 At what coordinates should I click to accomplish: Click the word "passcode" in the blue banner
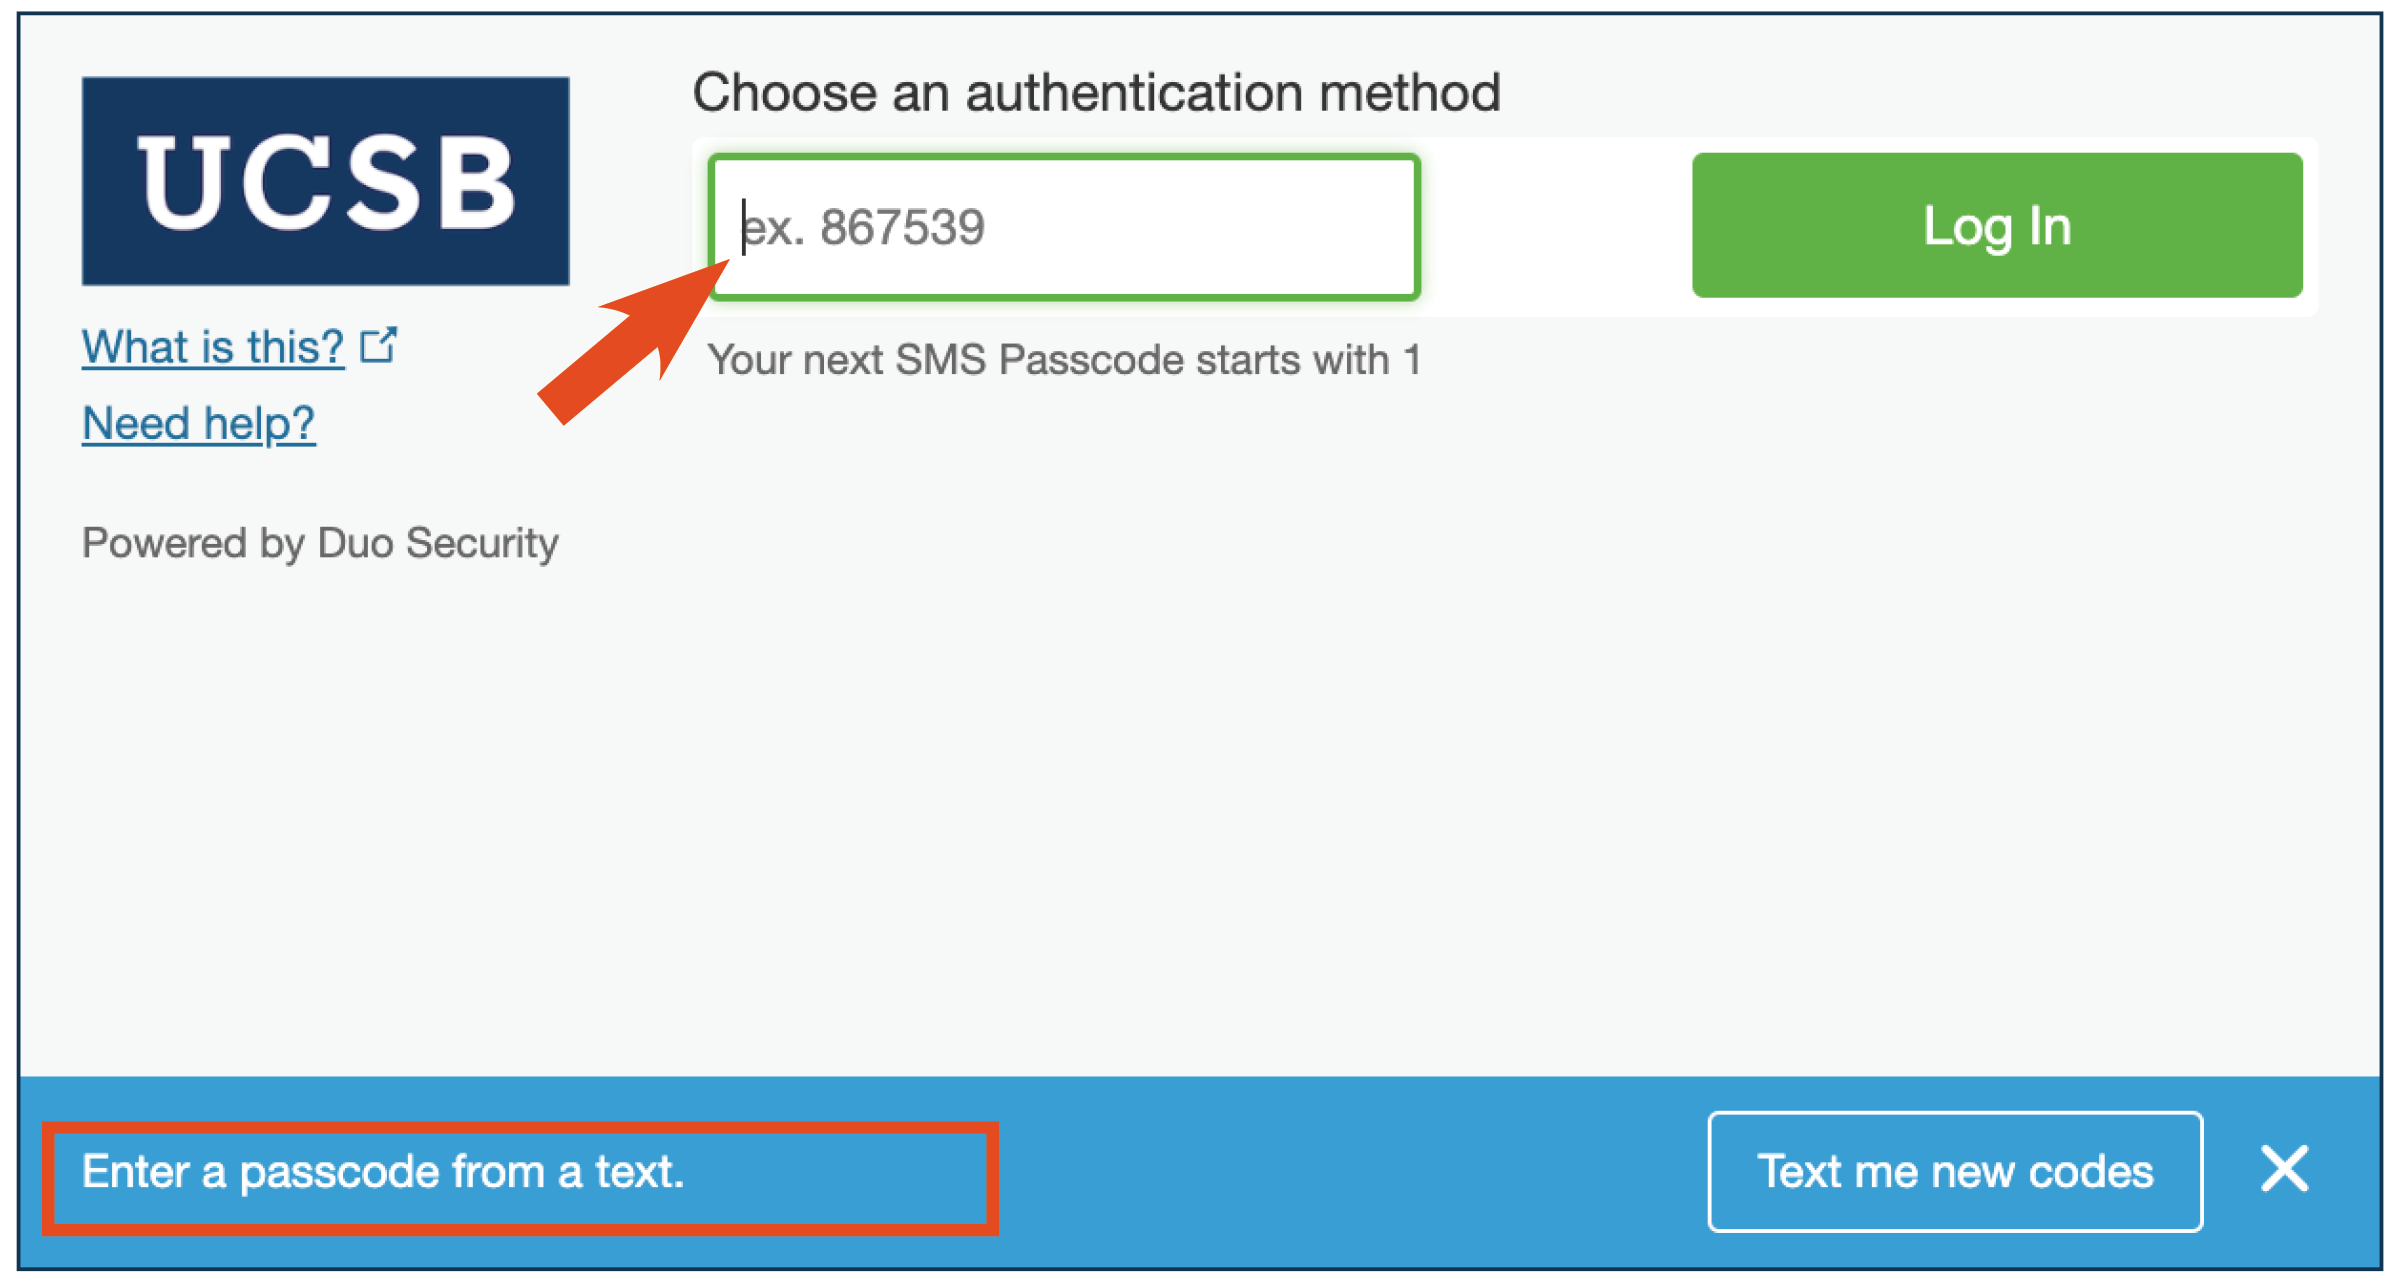339,1172
